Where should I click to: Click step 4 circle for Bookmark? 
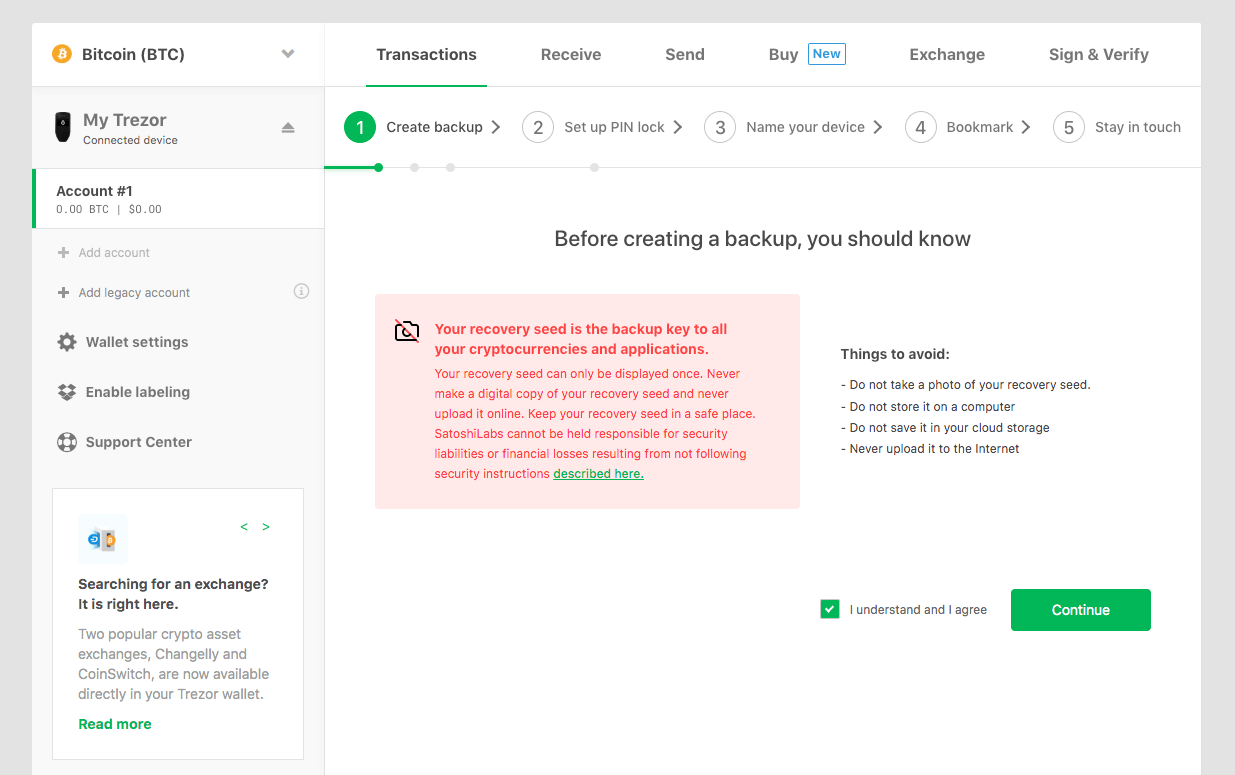(921, 127)
